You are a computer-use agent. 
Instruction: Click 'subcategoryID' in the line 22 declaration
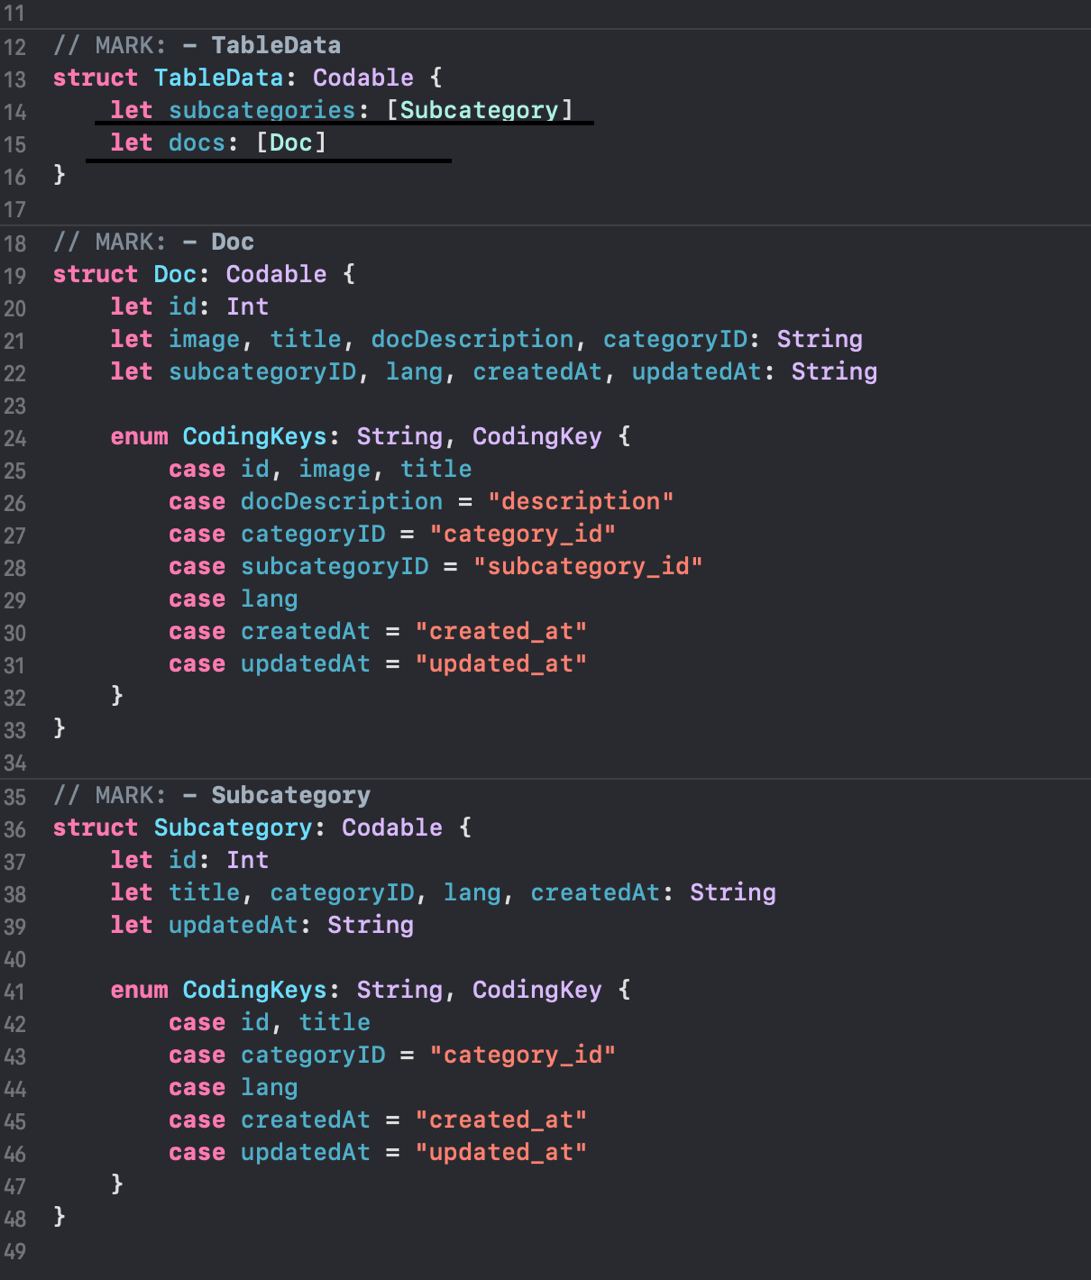click(262, 372)
